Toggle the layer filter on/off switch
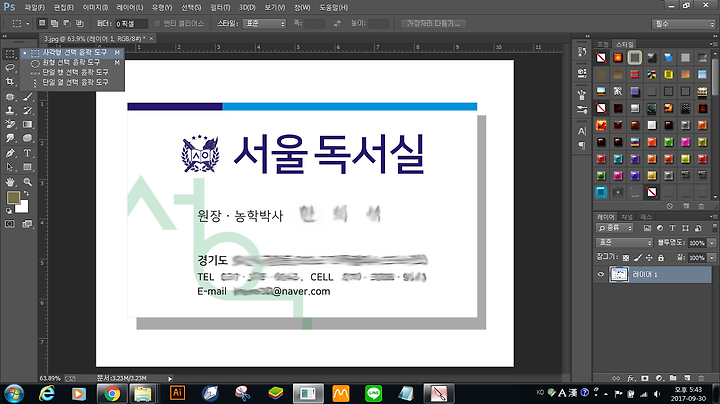This screenshot has width=720, height=404. tap(714, 228)
